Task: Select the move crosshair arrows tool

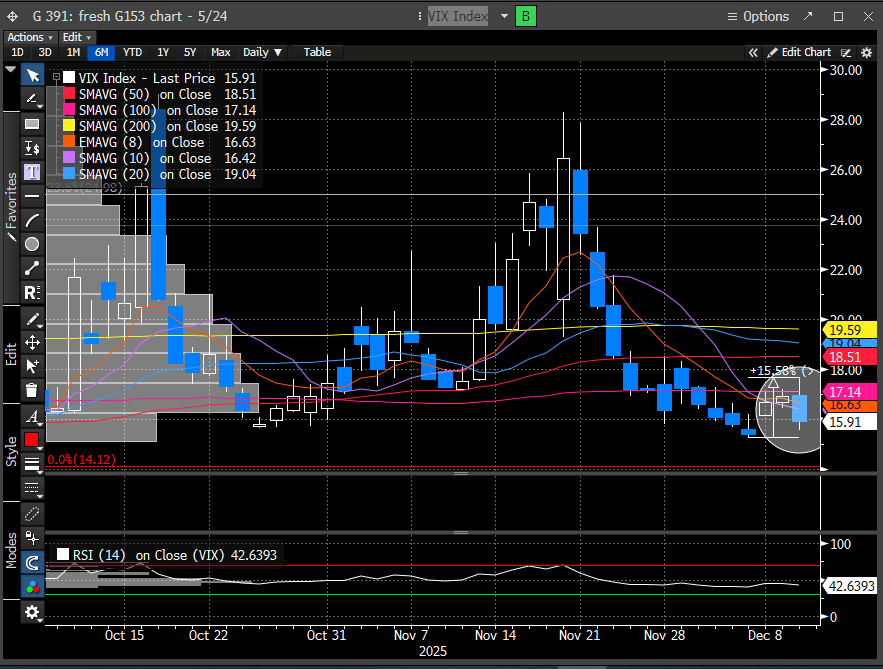Action: pos(32,342)
